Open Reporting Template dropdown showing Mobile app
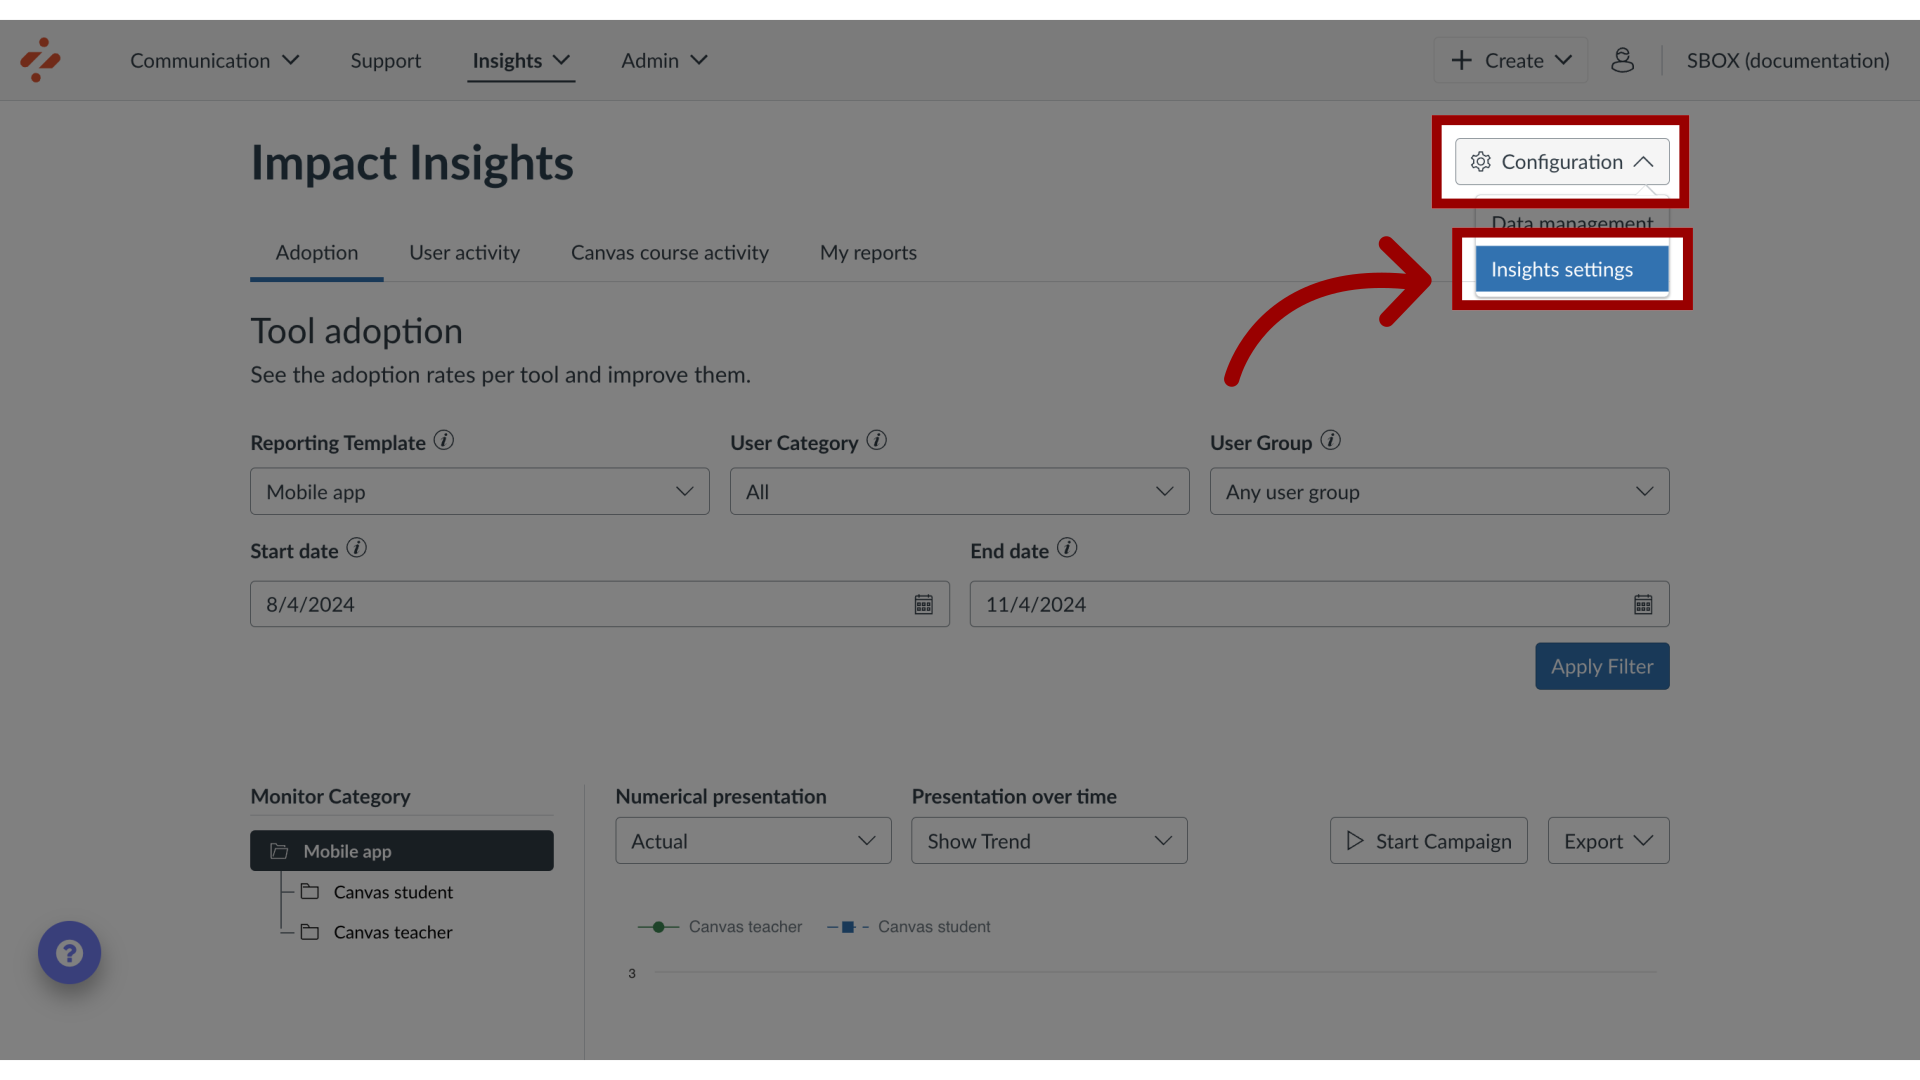The image size is (1920, 1080). [x=480, y=491]
